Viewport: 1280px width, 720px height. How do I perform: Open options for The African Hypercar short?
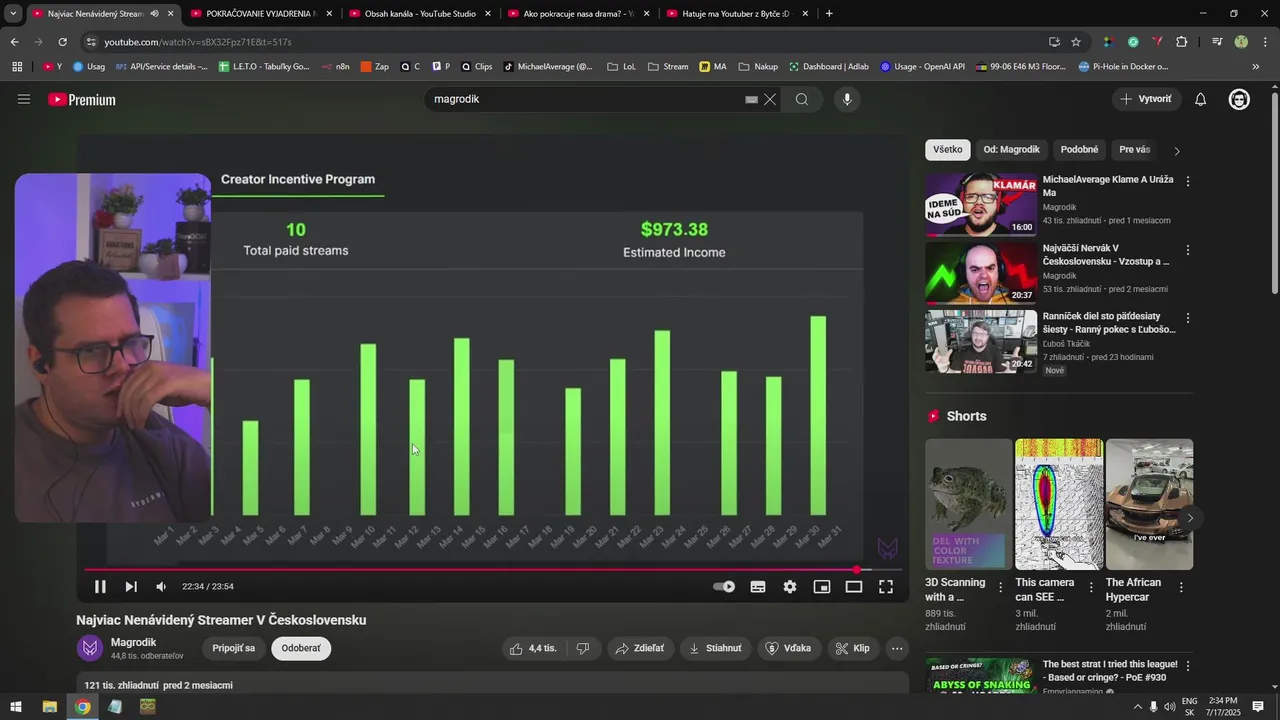(x=1181, y=588)
